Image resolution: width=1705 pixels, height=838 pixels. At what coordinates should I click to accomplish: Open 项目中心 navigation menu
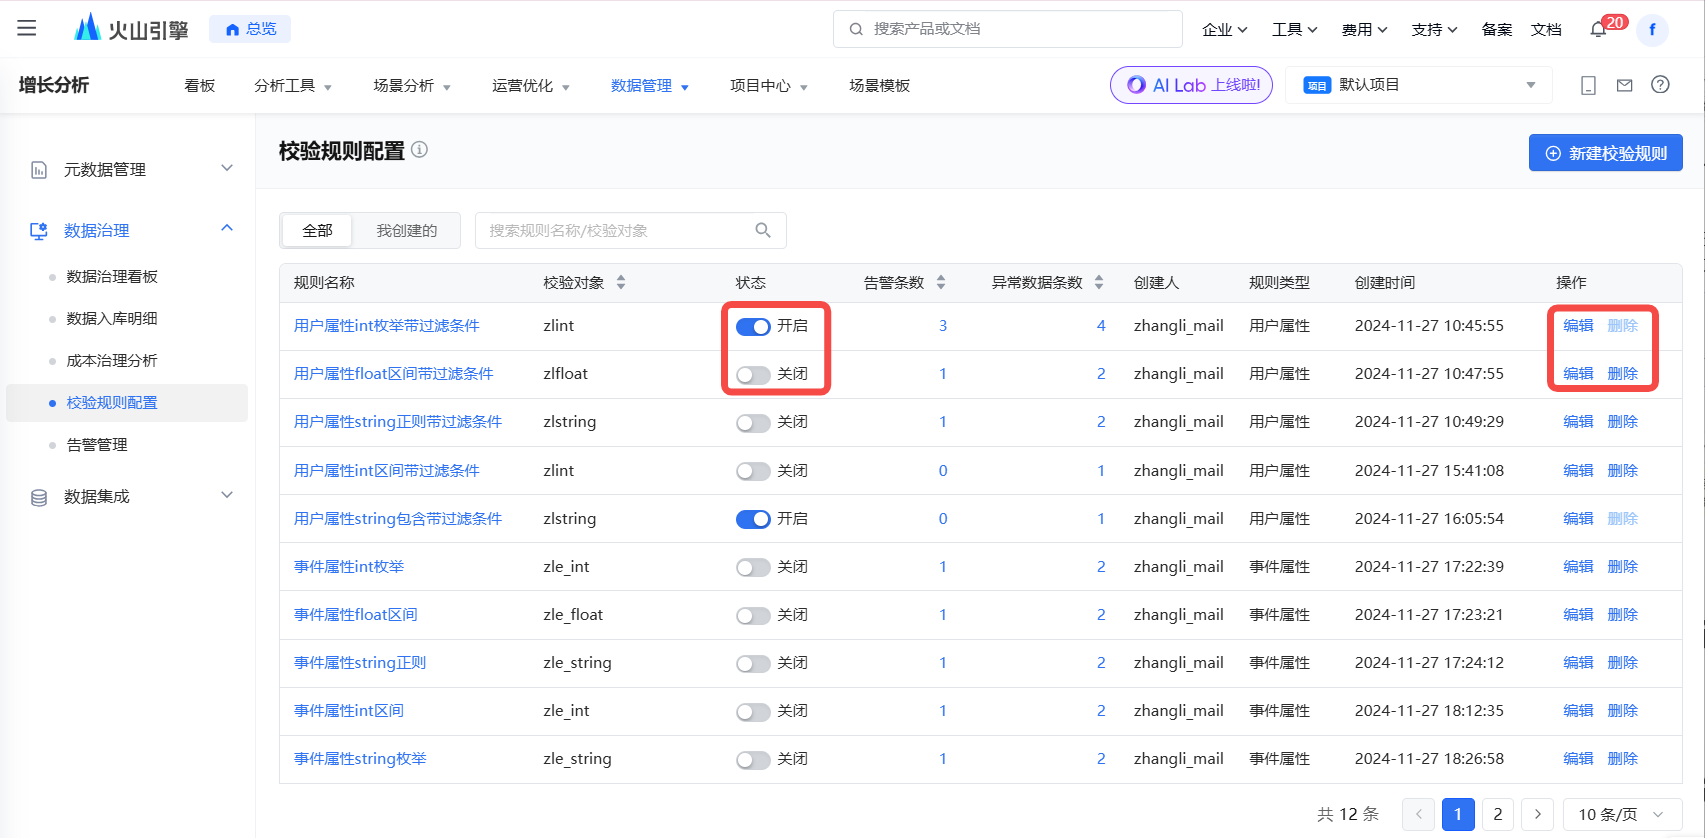[769, 86]
